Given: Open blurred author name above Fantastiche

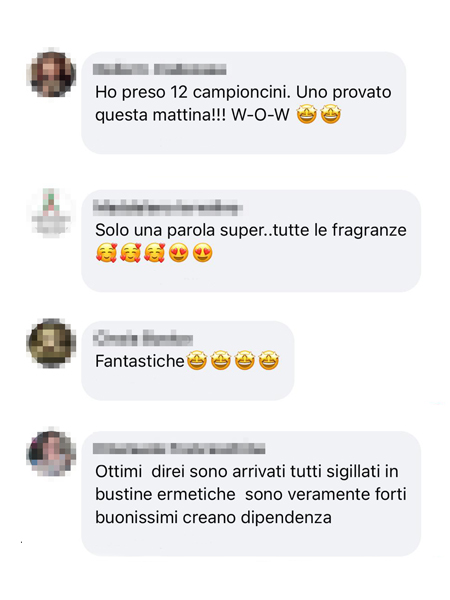Looking at the screenshot, I should point(143,338).
